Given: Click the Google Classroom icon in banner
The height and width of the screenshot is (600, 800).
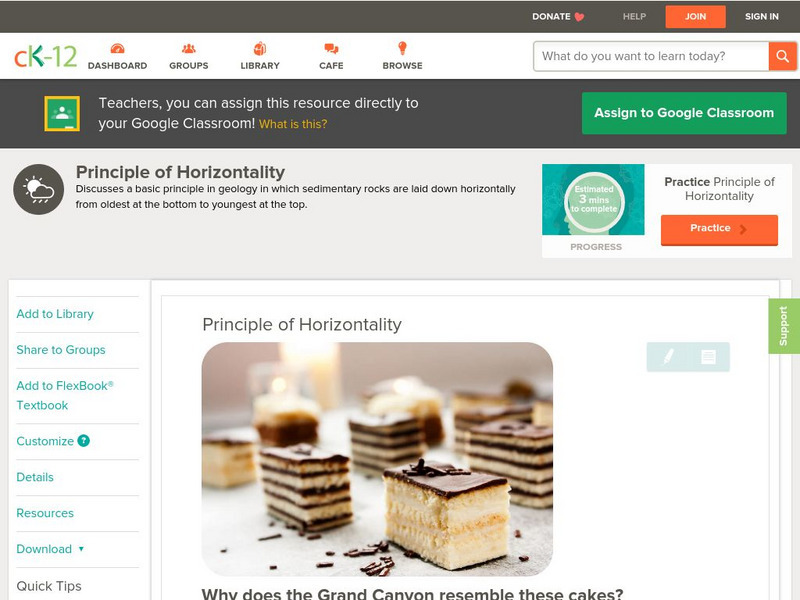Looking at the screenshot, I should 62,113.
